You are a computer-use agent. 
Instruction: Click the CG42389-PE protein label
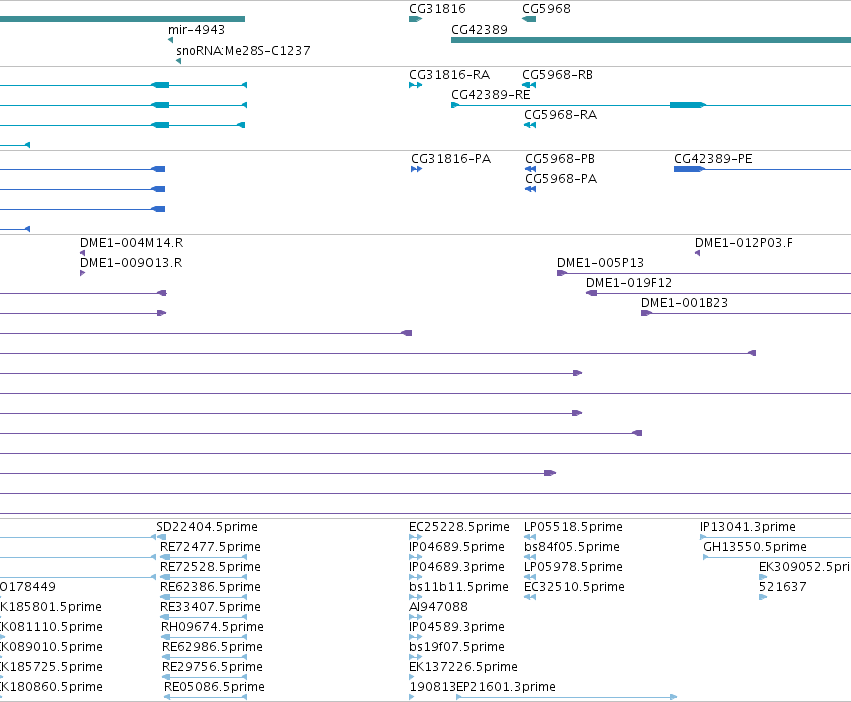(713, 159)
